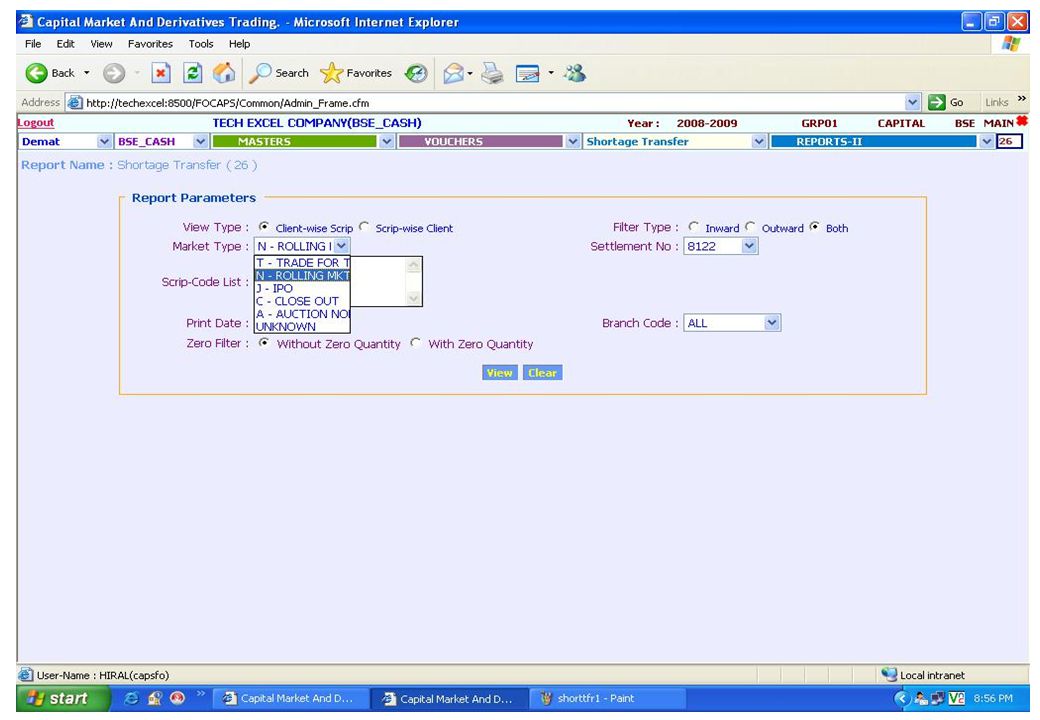Choose J - IPO market option

(x=302, y=288)
